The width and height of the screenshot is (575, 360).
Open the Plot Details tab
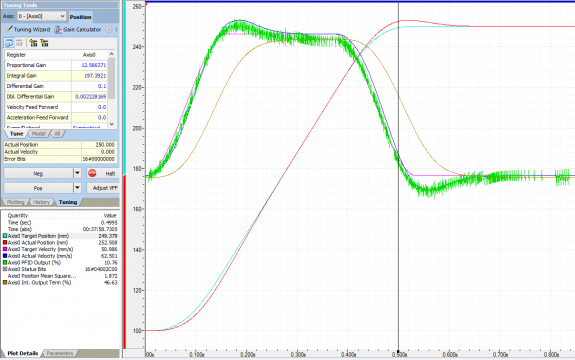pos(22,353)
